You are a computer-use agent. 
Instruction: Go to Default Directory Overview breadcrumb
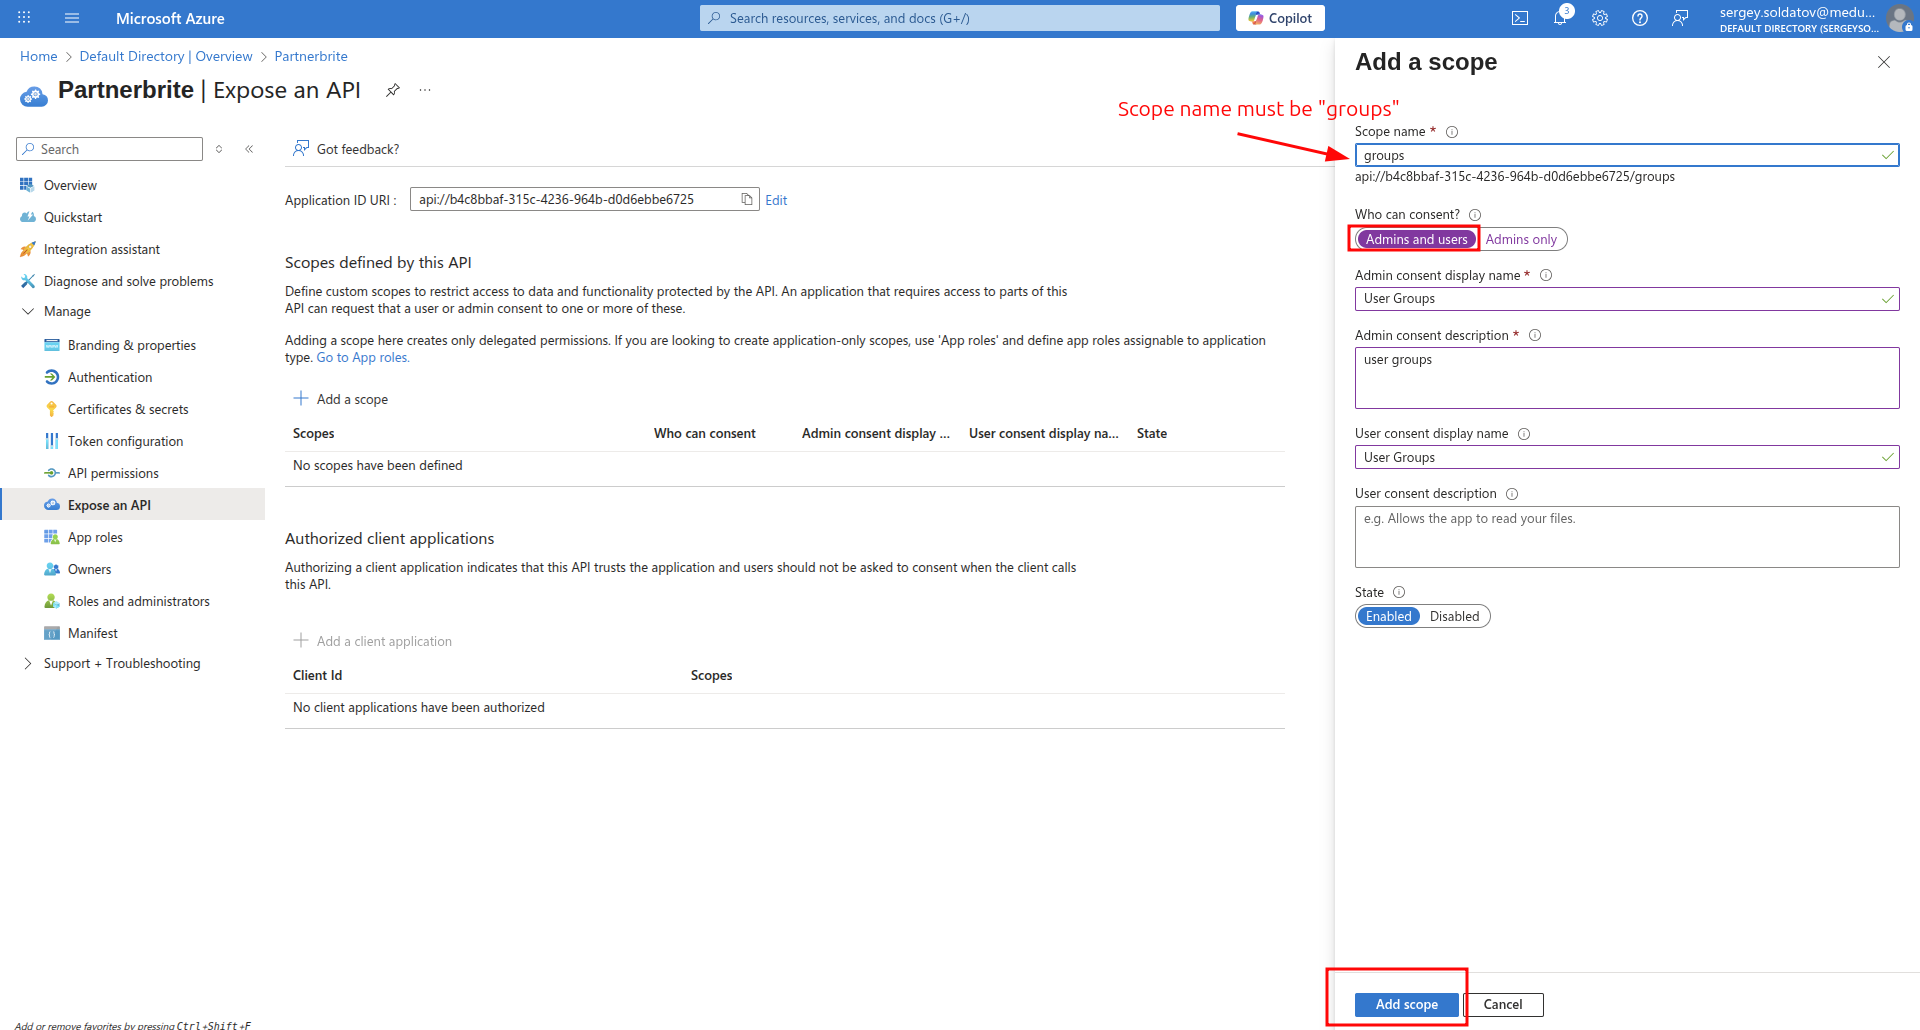pyautogui.click(x=166, y=56)
